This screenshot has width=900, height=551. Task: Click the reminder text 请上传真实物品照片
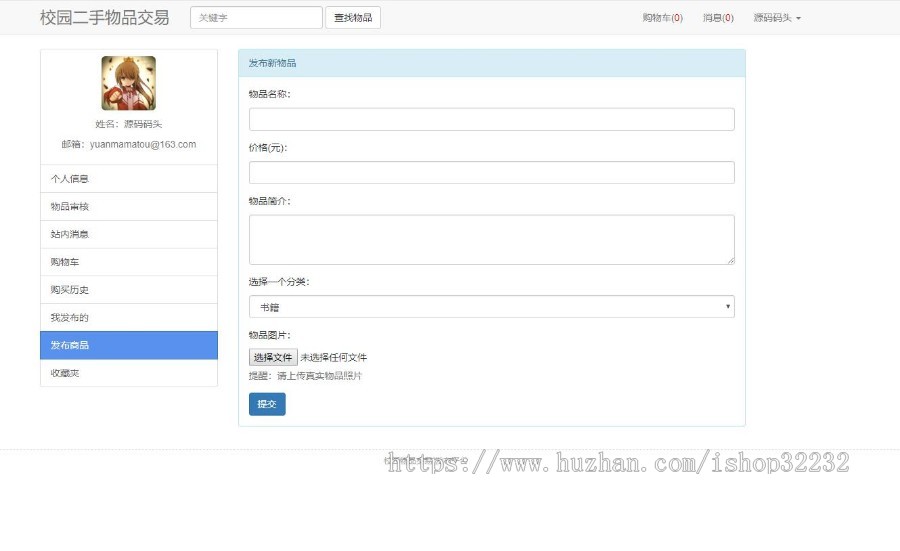319,376
